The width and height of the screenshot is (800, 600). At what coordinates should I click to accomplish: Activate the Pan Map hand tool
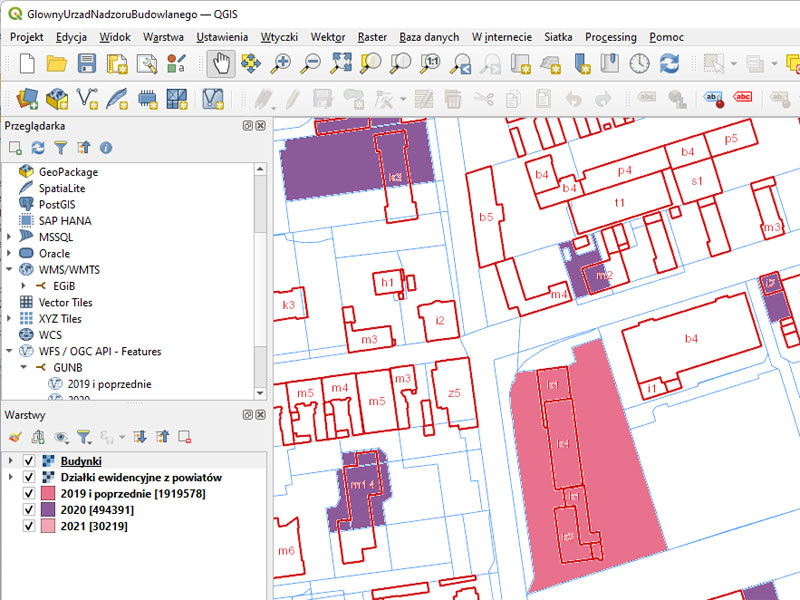[x=221, y=64]
